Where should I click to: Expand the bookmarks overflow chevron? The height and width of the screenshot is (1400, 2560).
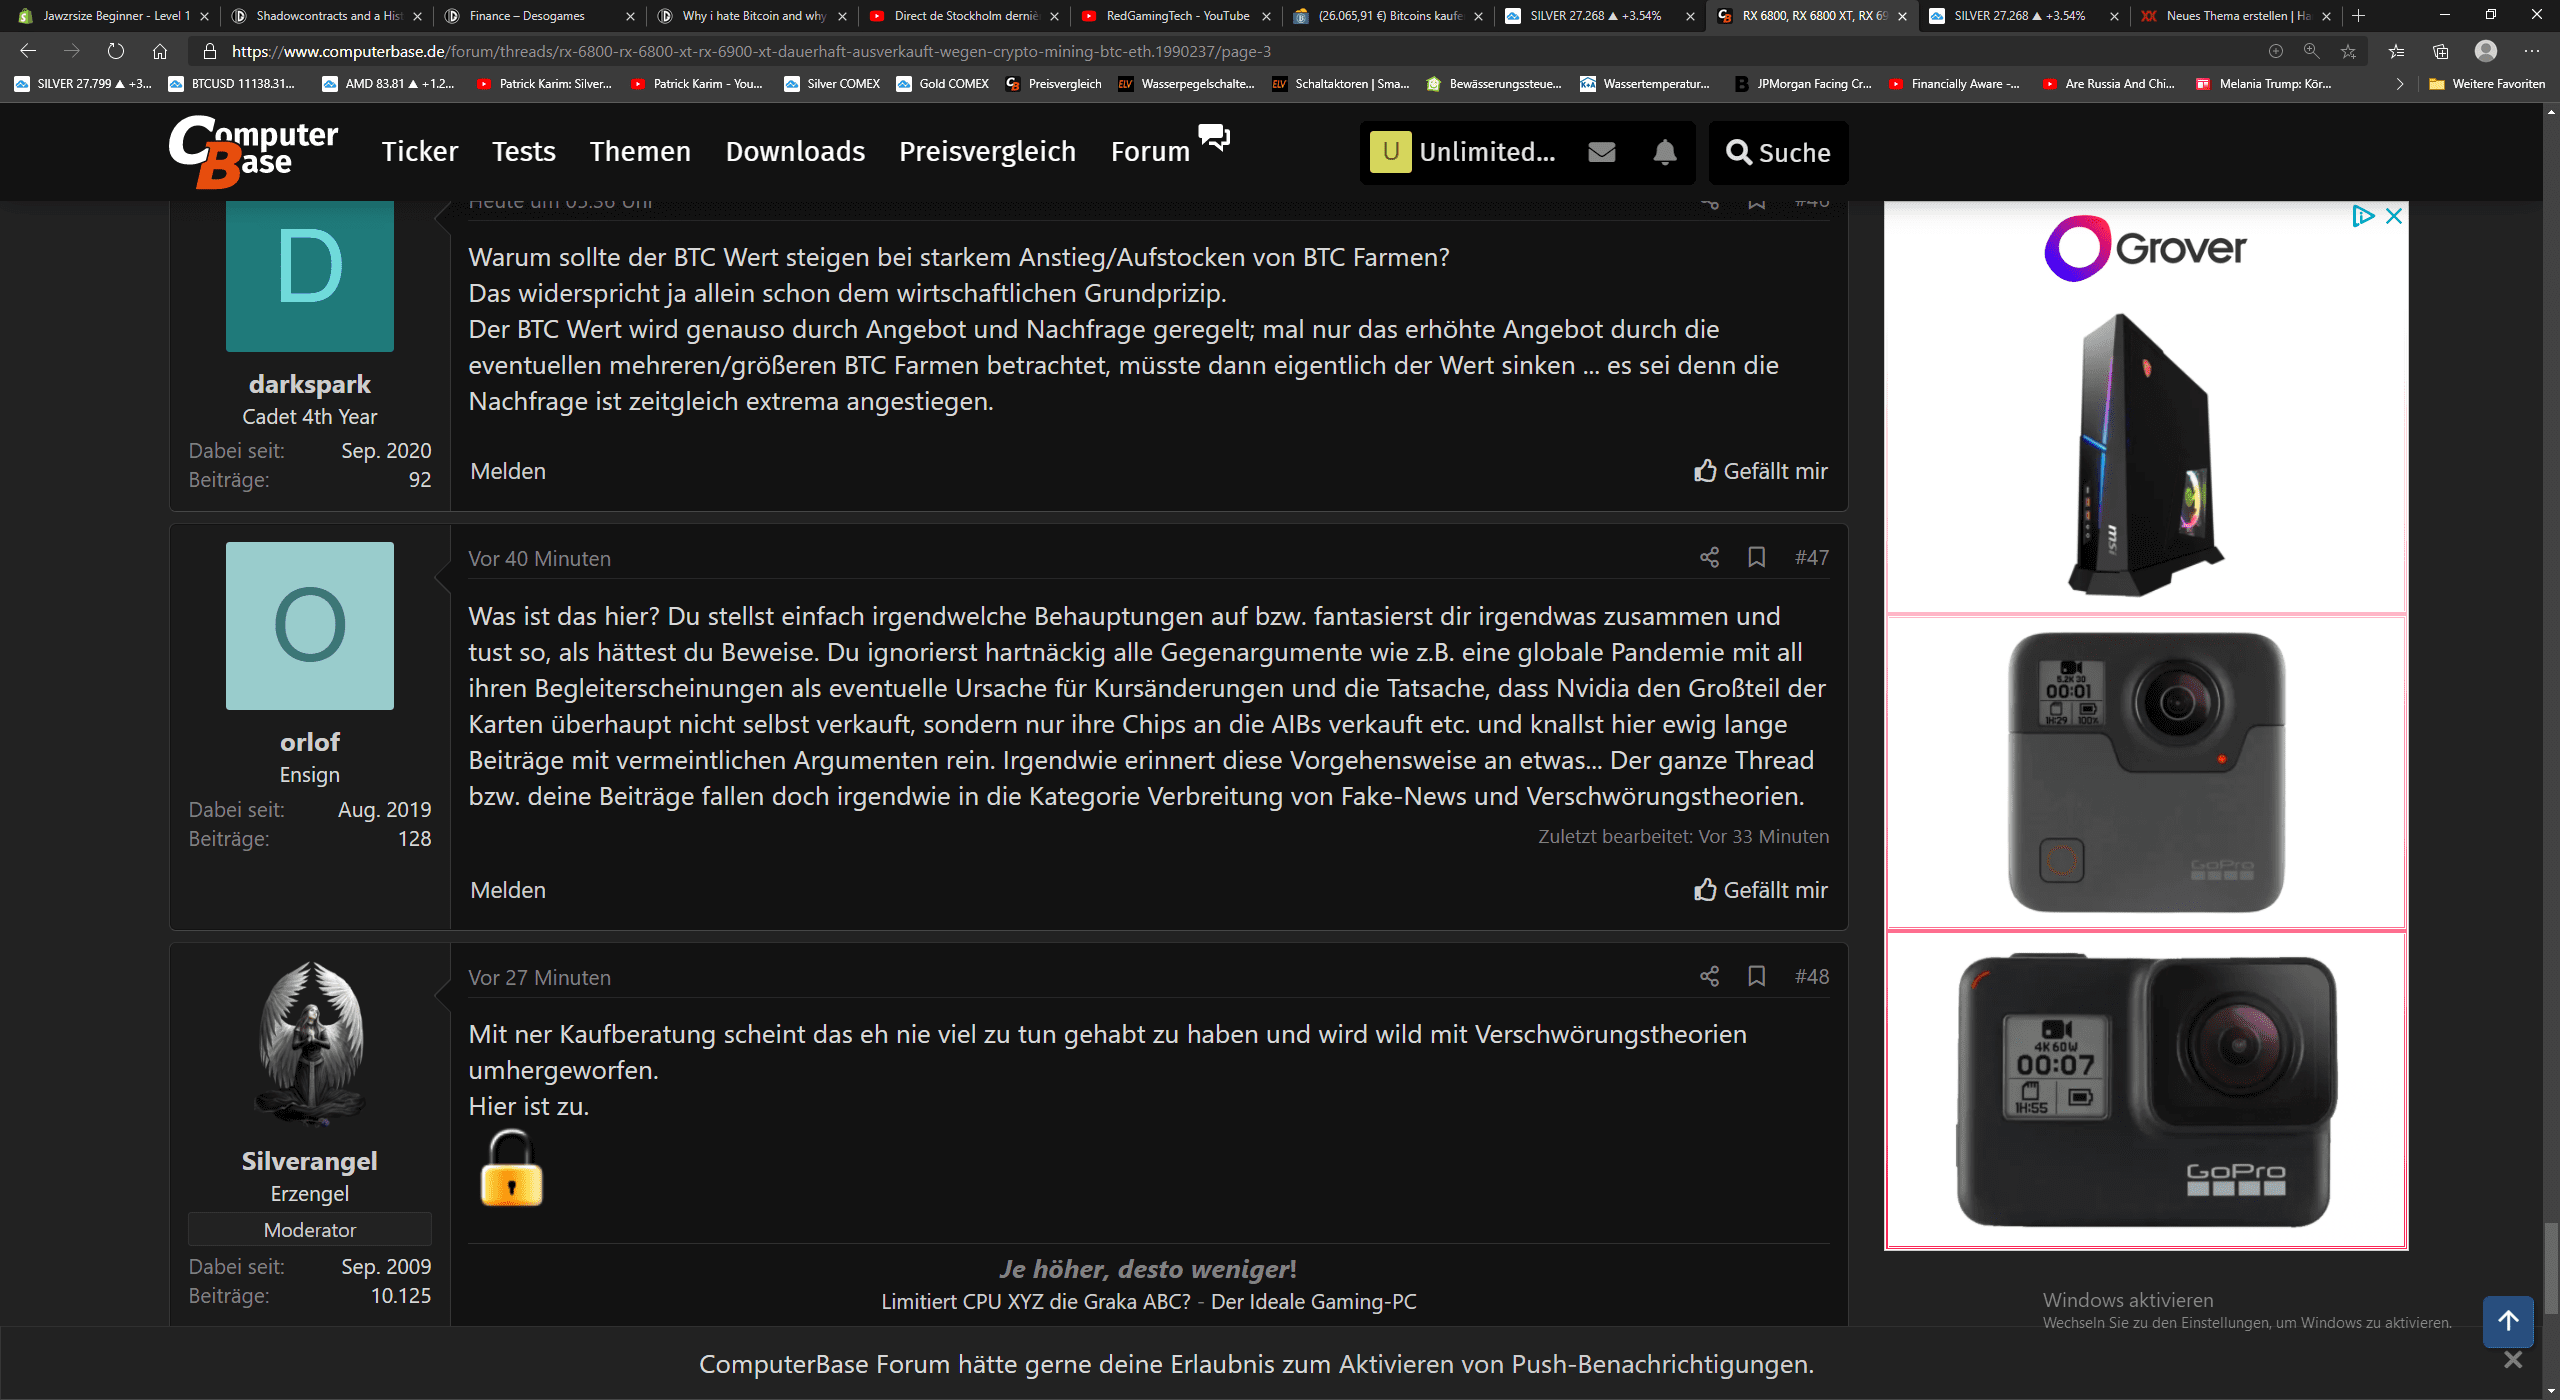pyautogui.click(x=2399, y=84)
